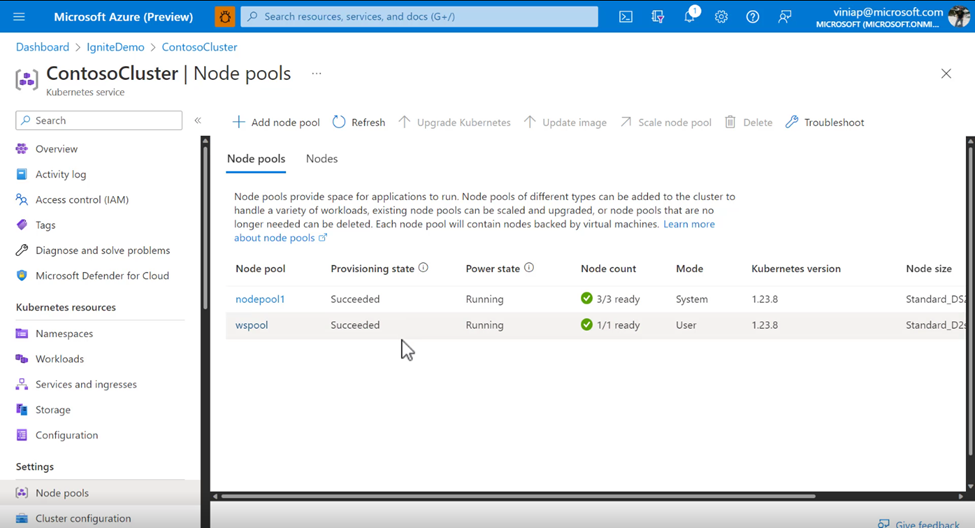Open Configuration in sidebar
975x528 pixels.
66,435
